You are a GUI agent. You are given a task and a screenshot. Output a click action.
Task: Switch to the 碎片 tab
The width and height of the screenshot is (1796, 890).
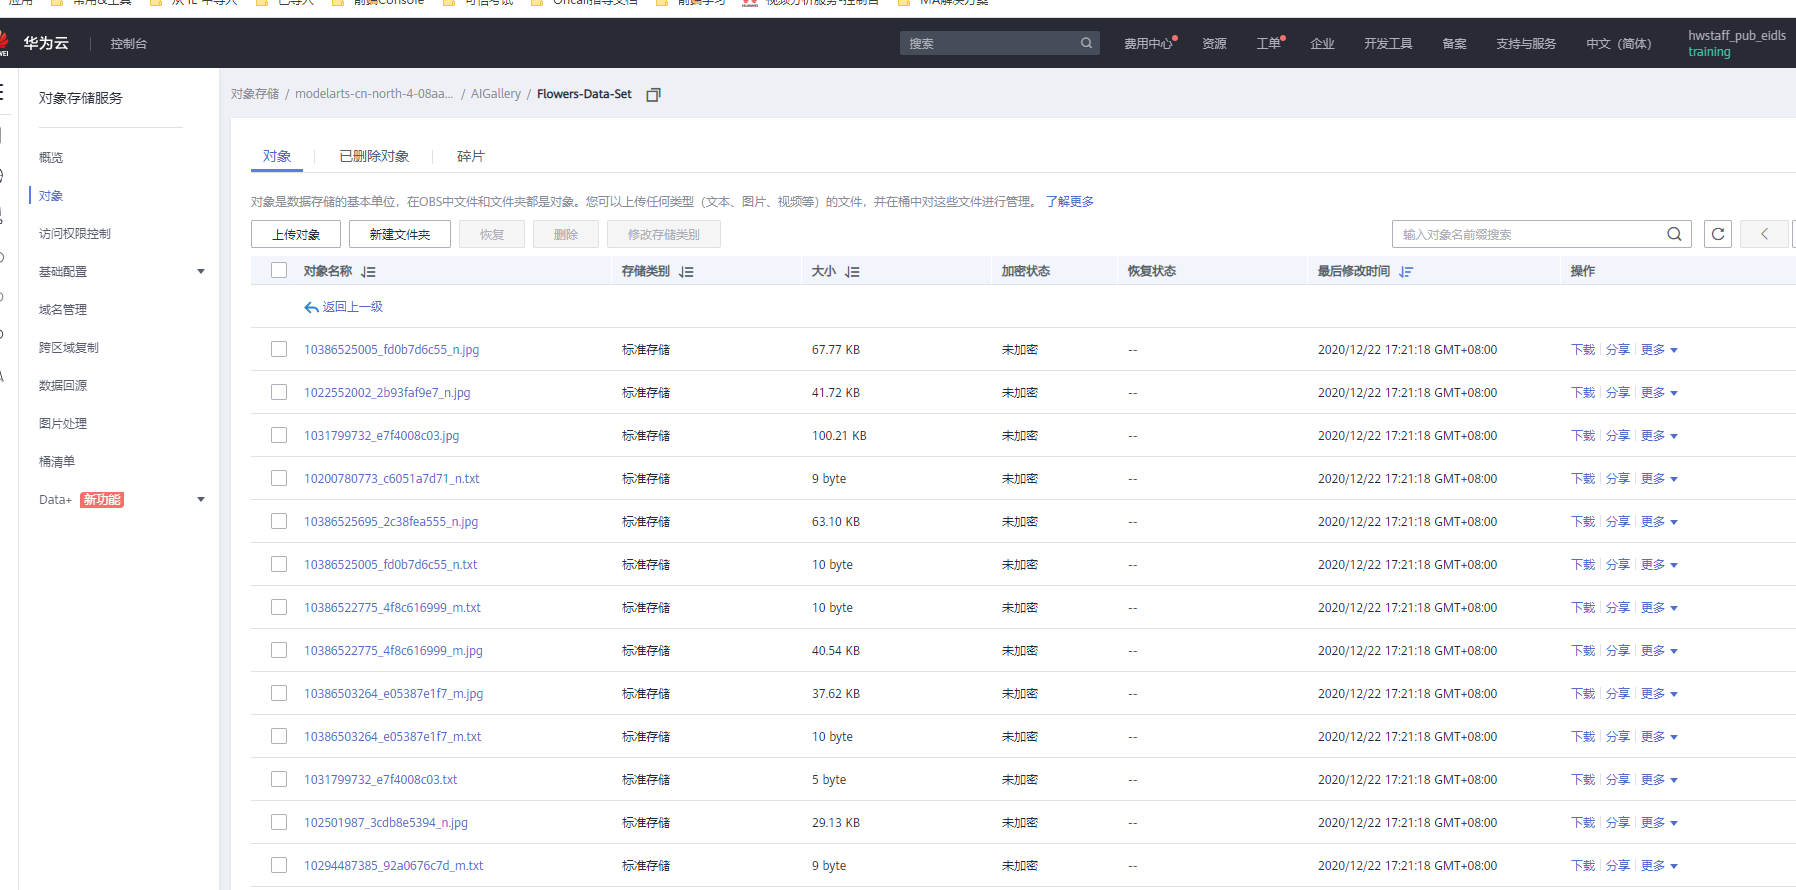click(470, 156)
